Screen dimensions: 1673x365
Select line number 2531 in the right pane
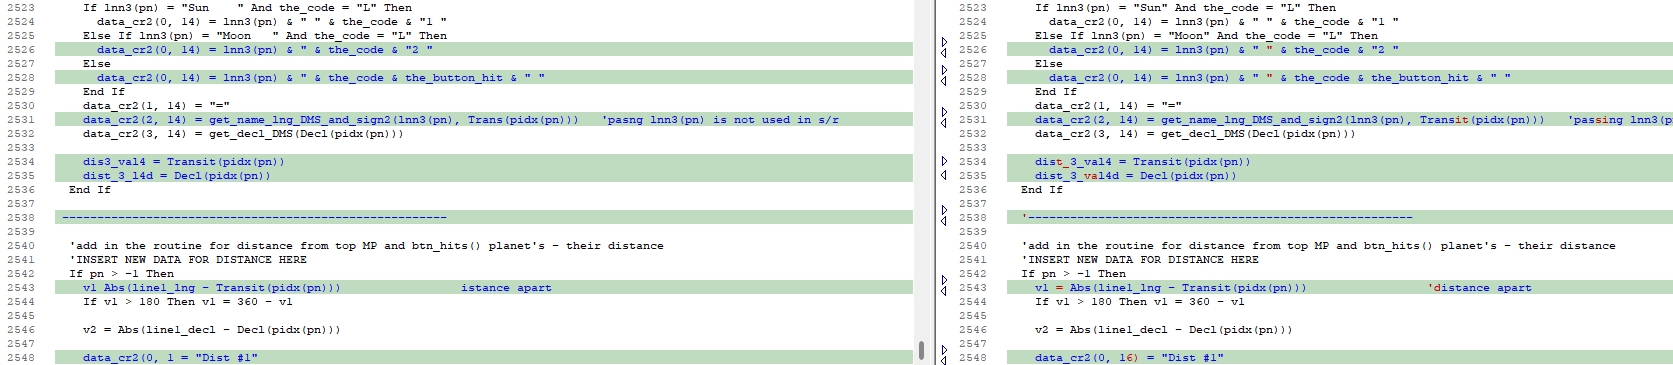(972, 119)
